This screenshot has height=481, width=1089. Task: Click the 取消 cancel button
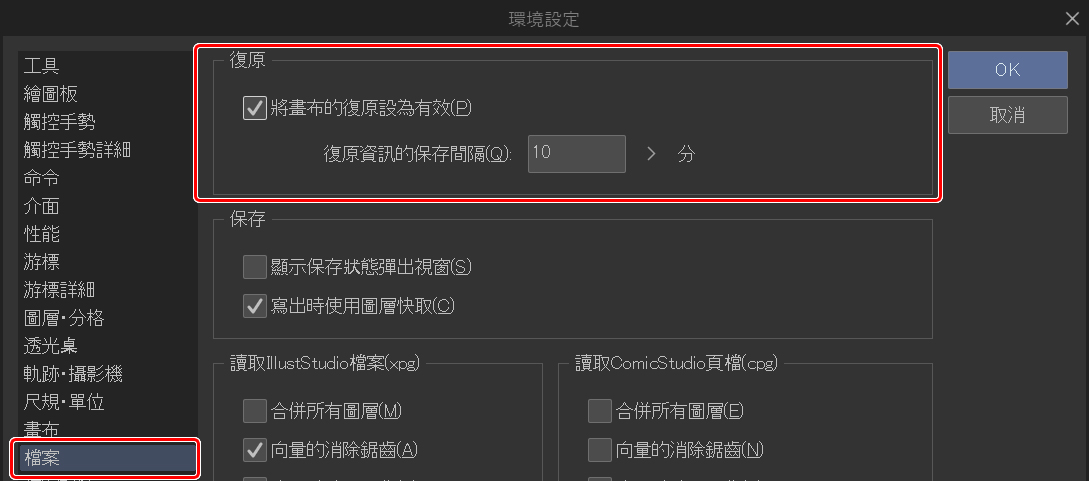tap(1007, 115)
